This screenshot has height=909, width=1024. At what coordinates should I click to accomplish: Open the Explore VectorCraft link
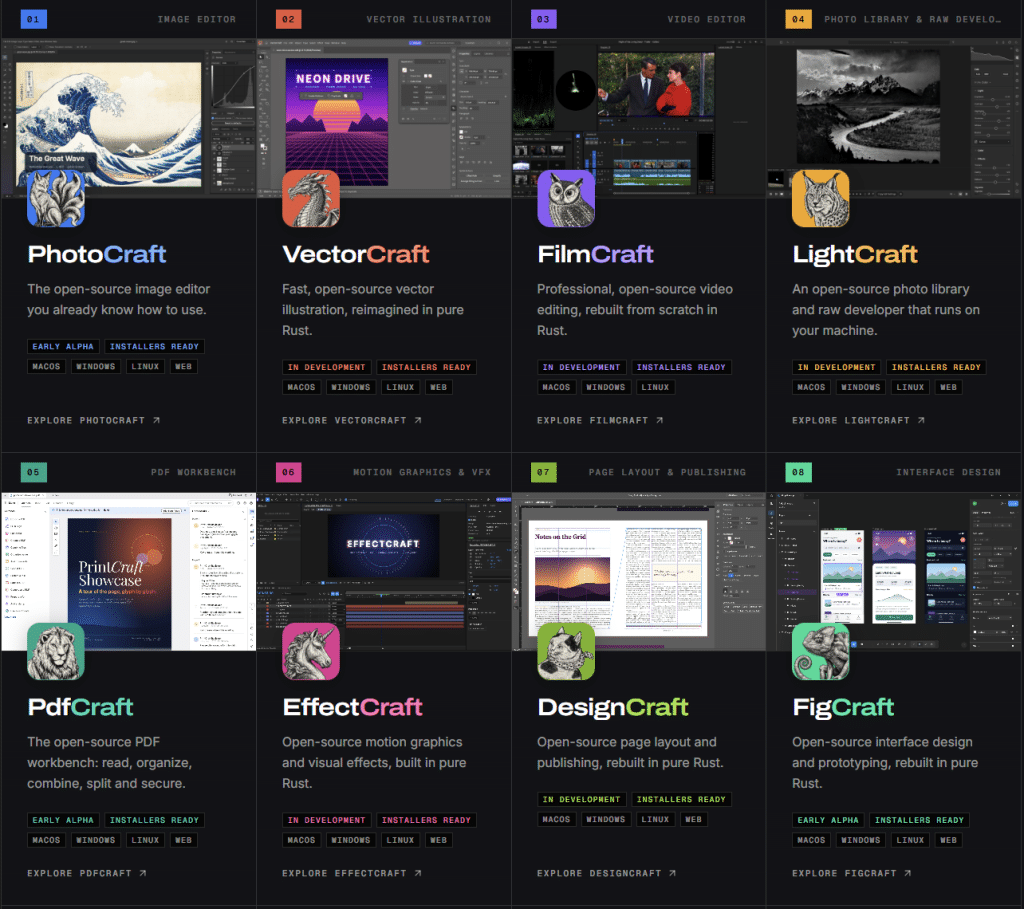(352, 421)
